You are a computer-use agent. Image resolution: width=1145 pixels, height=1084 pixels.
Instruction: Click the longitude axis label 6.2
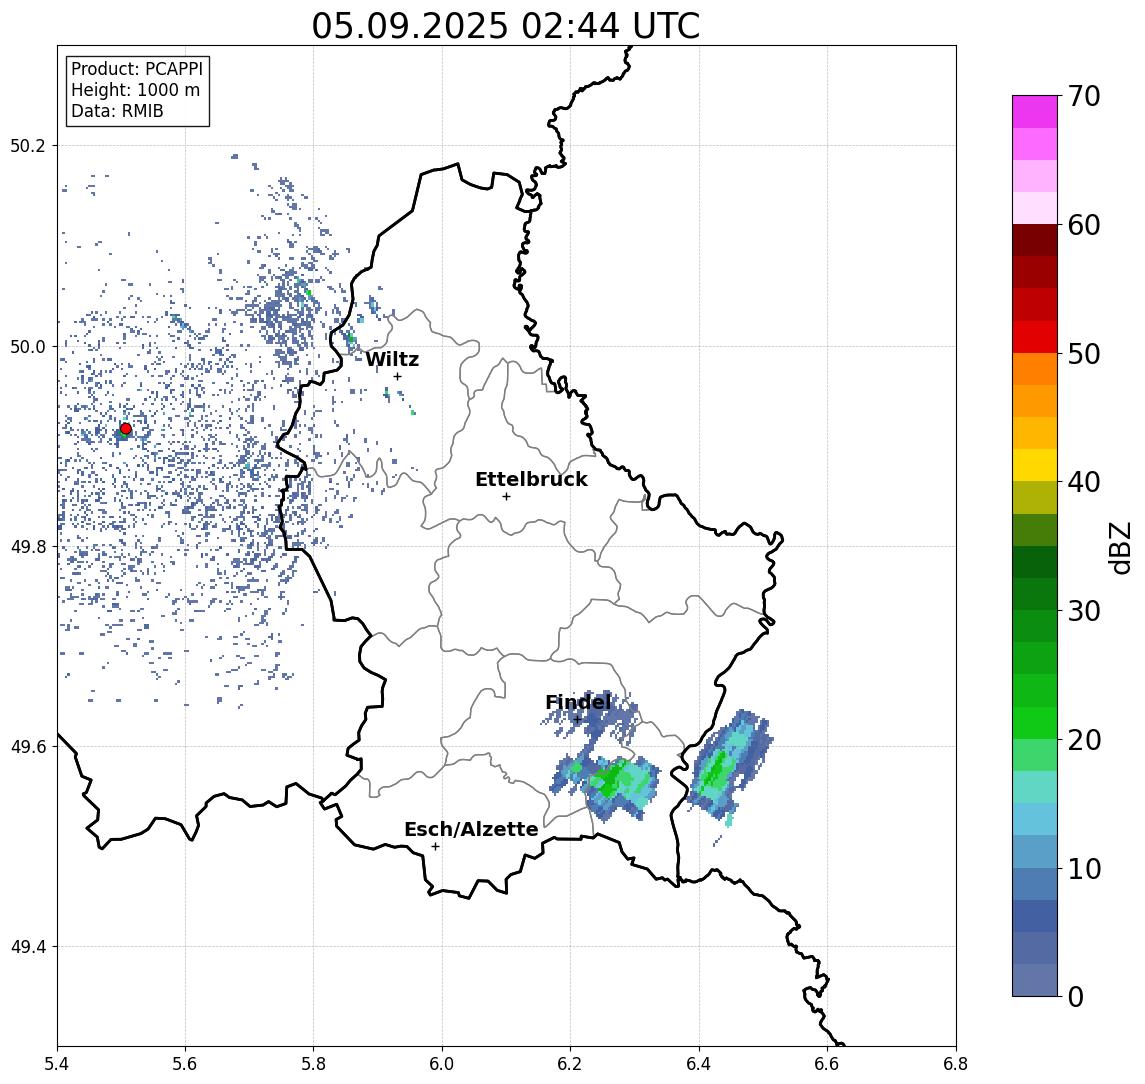pos(571,1064)
